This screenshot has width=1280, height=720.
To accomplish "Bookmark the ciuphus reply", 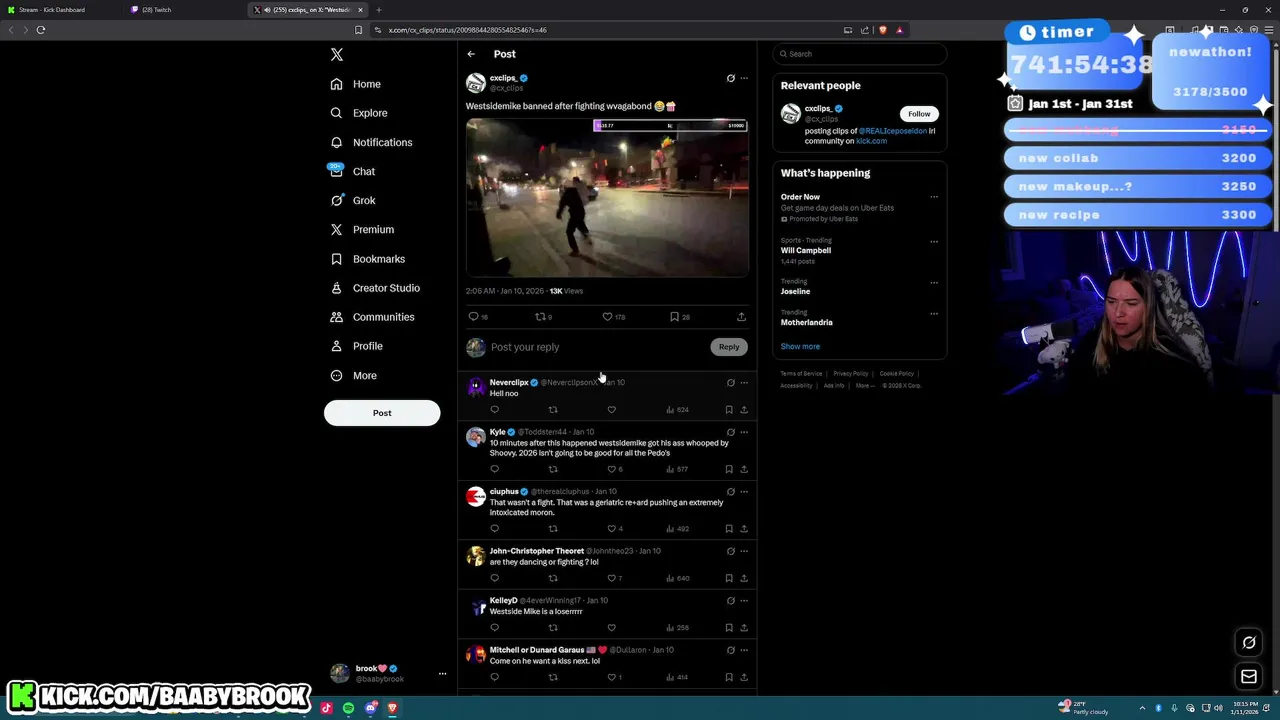I will (729, 528).
